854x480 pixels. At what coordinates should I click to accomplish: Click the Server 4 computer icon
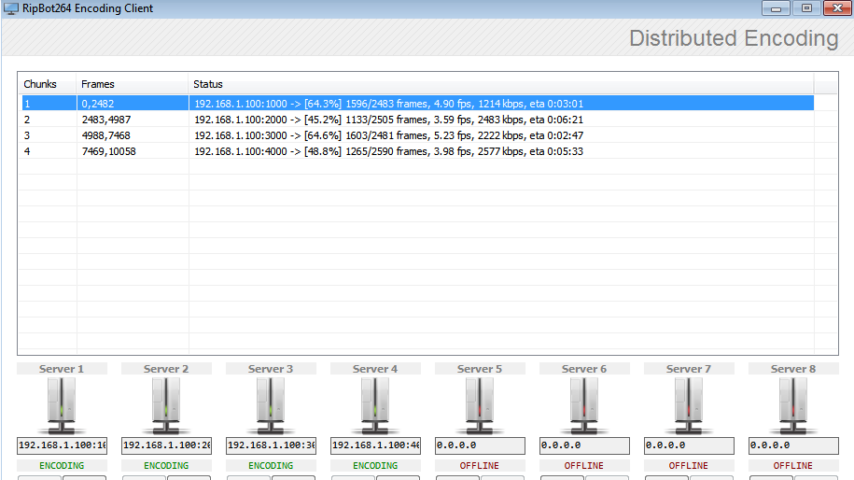click(x=375, y=406)
